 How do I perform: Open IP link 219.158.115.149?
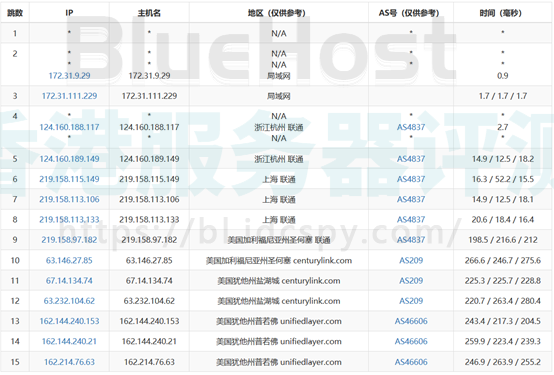[69, 179]
